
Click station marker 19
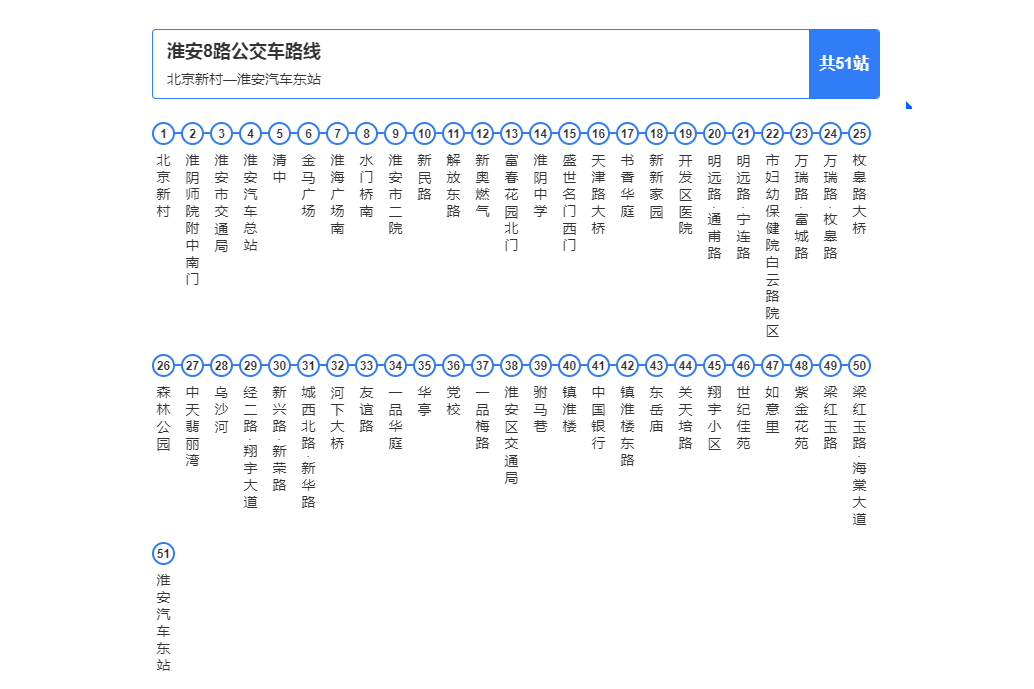tap(686, 134)
